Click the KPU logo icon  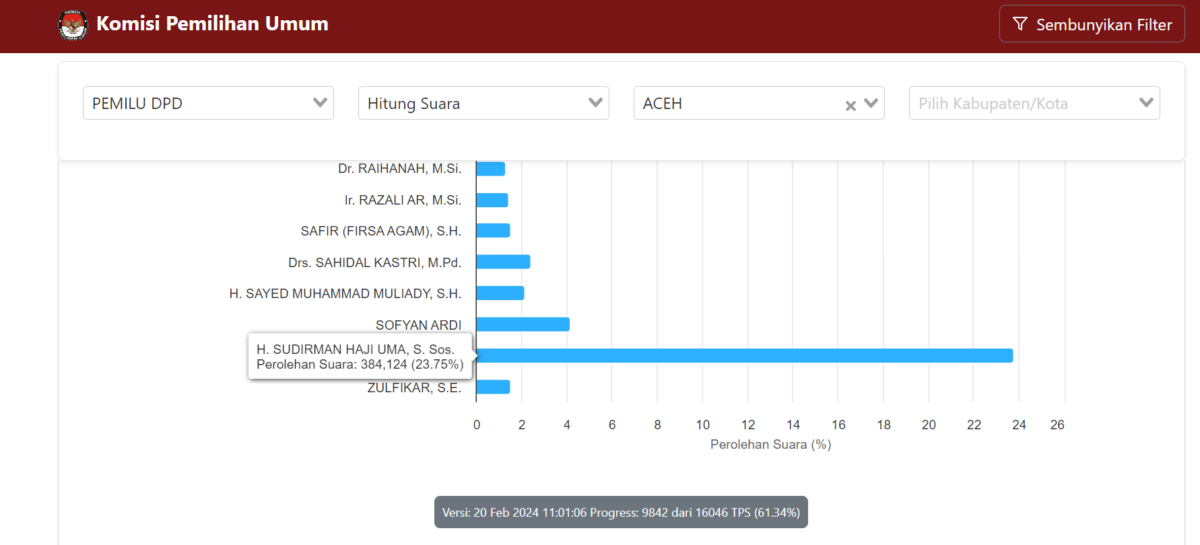pyautogui.click(x=73, y=25)
